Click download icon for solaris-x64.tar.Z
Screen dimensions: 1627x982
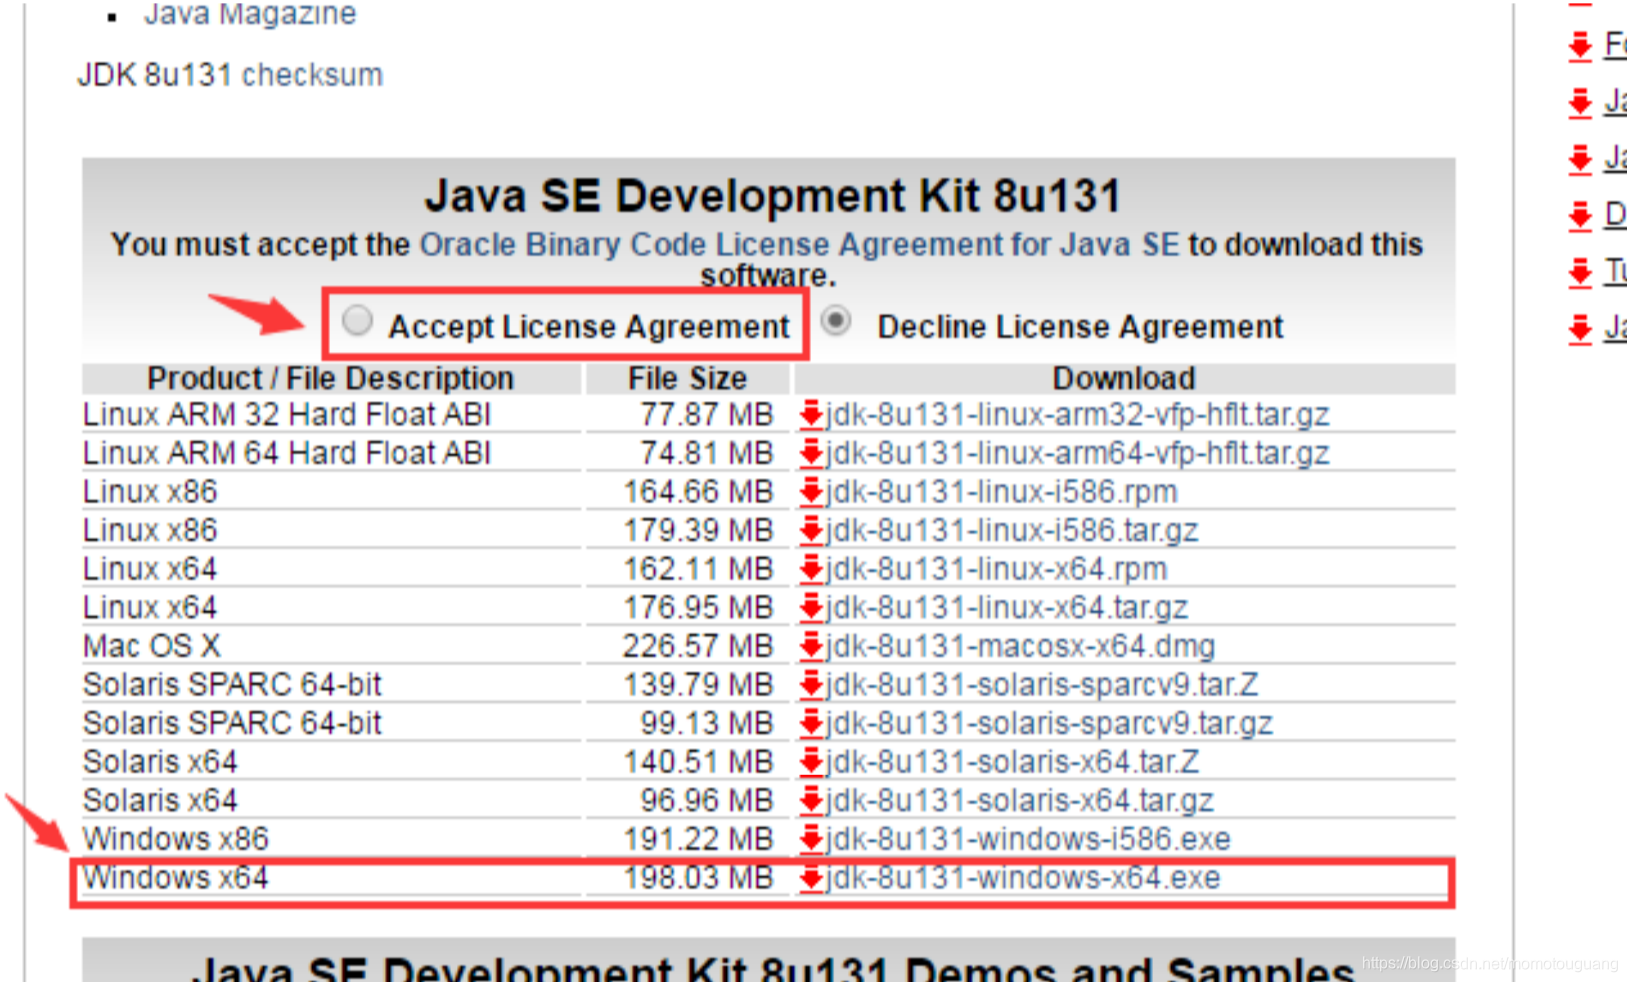click(x=811, y=762)
